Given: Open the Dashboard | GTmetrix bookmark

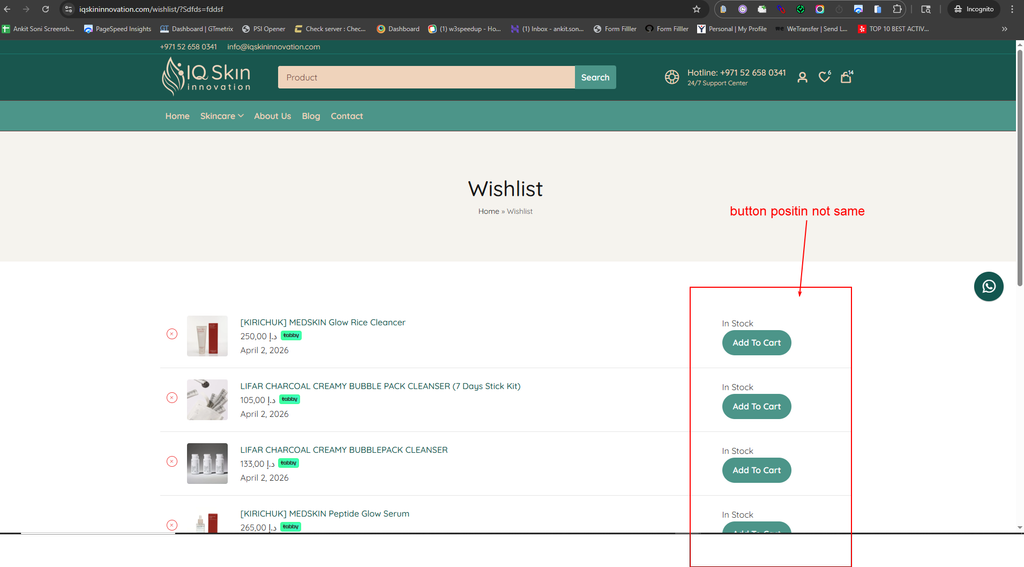Looking at the screenshot, I should coord(197,29).
